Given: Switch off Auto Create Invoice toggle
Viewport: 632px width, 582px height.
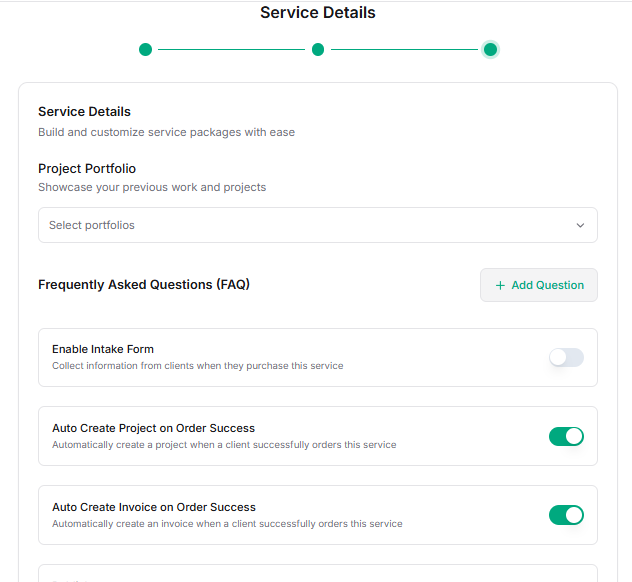Looking at the screenshot, I should 566,515.
